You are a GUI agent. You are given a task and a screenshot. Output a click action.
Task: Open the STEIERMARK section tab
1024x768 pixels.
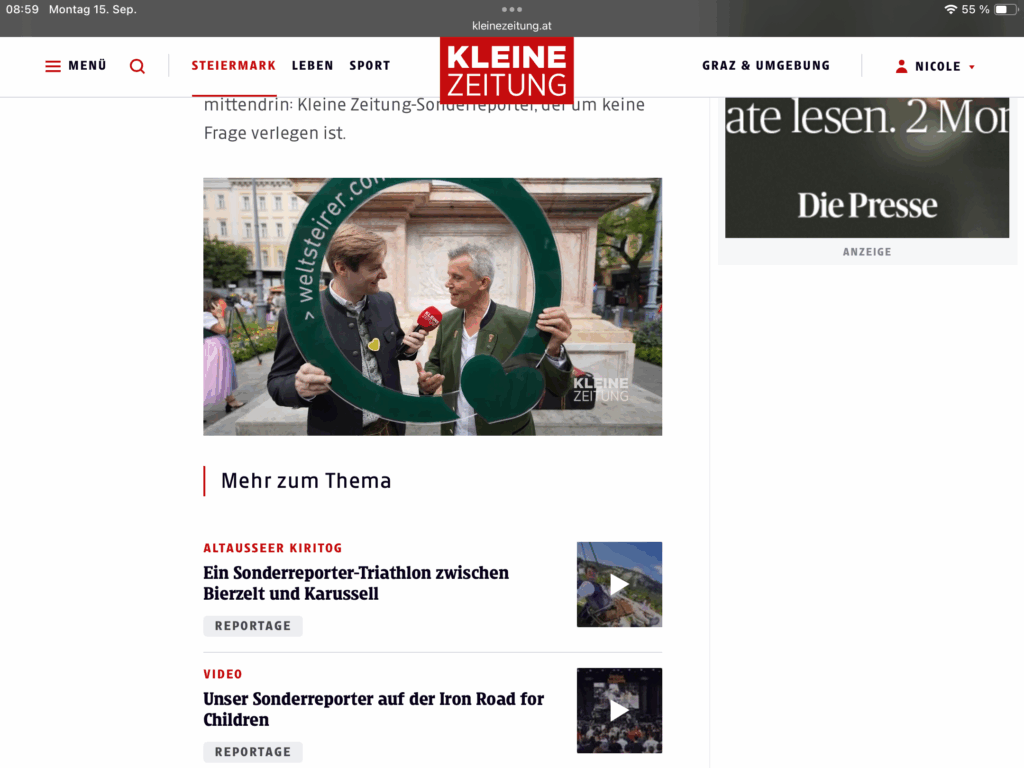tap(234, 65)
